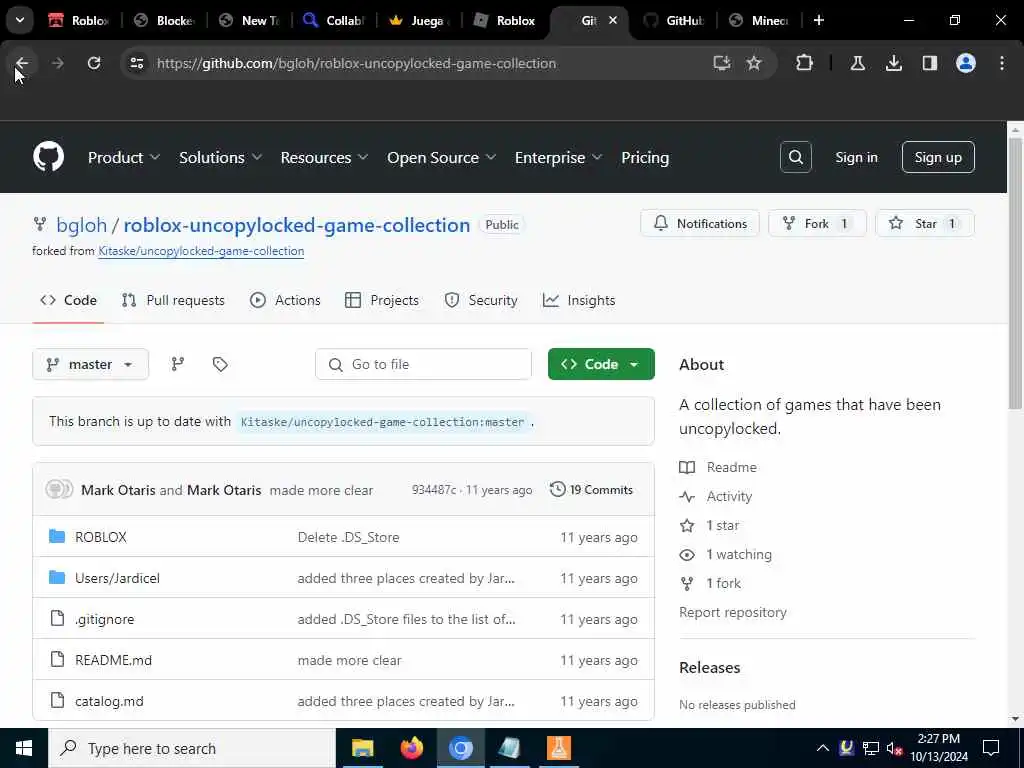This screenshot has width=1024, height=768.
Task: Switch to Actions tab
Action: click(x=285, y=300)
